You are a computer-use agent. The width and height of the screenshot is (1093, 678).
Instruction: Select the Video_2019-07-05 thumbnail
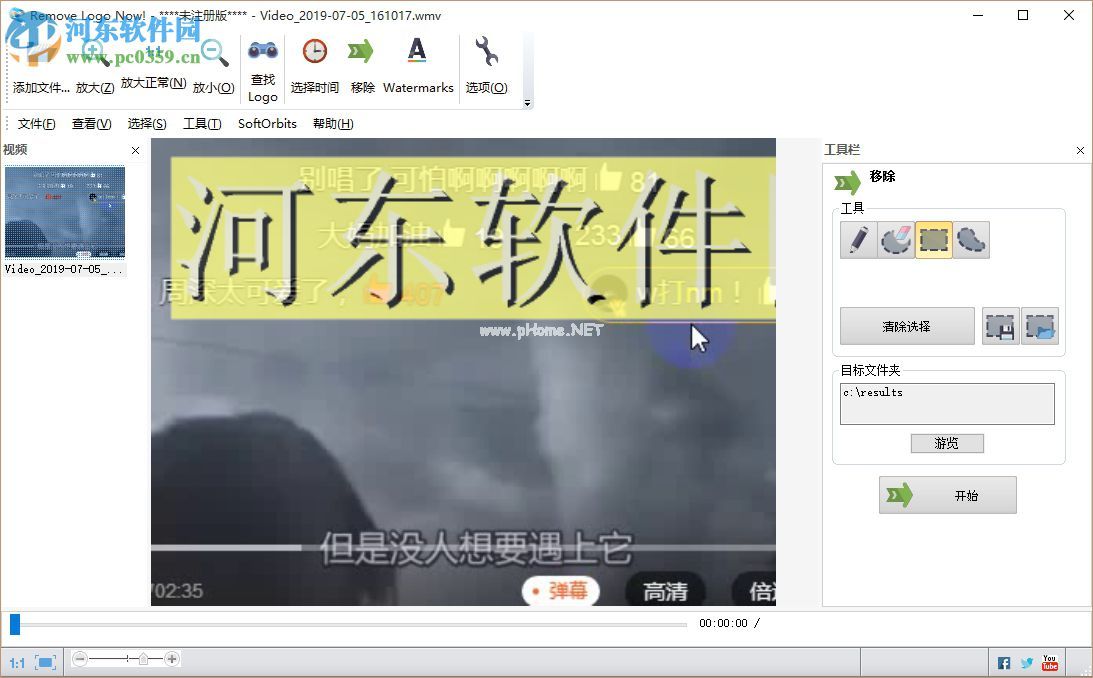[64, 213]
